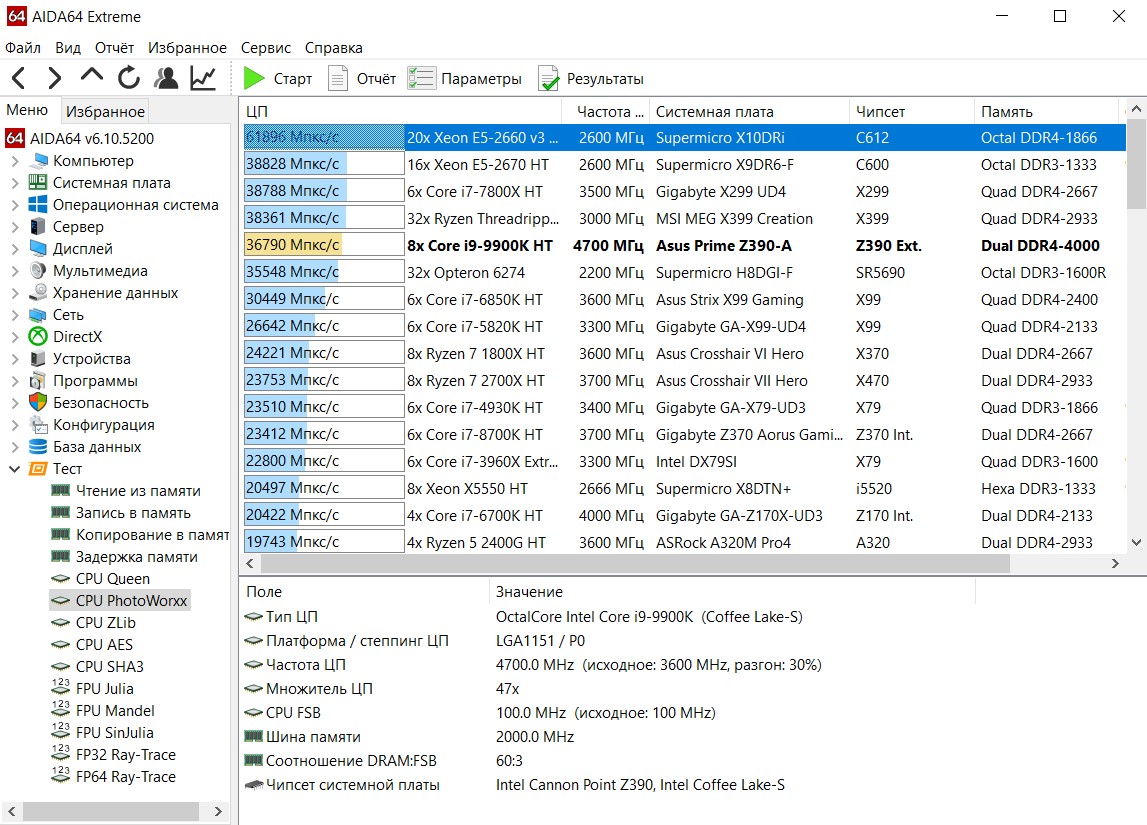
Task: Expand the DirectX tree node
Action: pos(15,336)
